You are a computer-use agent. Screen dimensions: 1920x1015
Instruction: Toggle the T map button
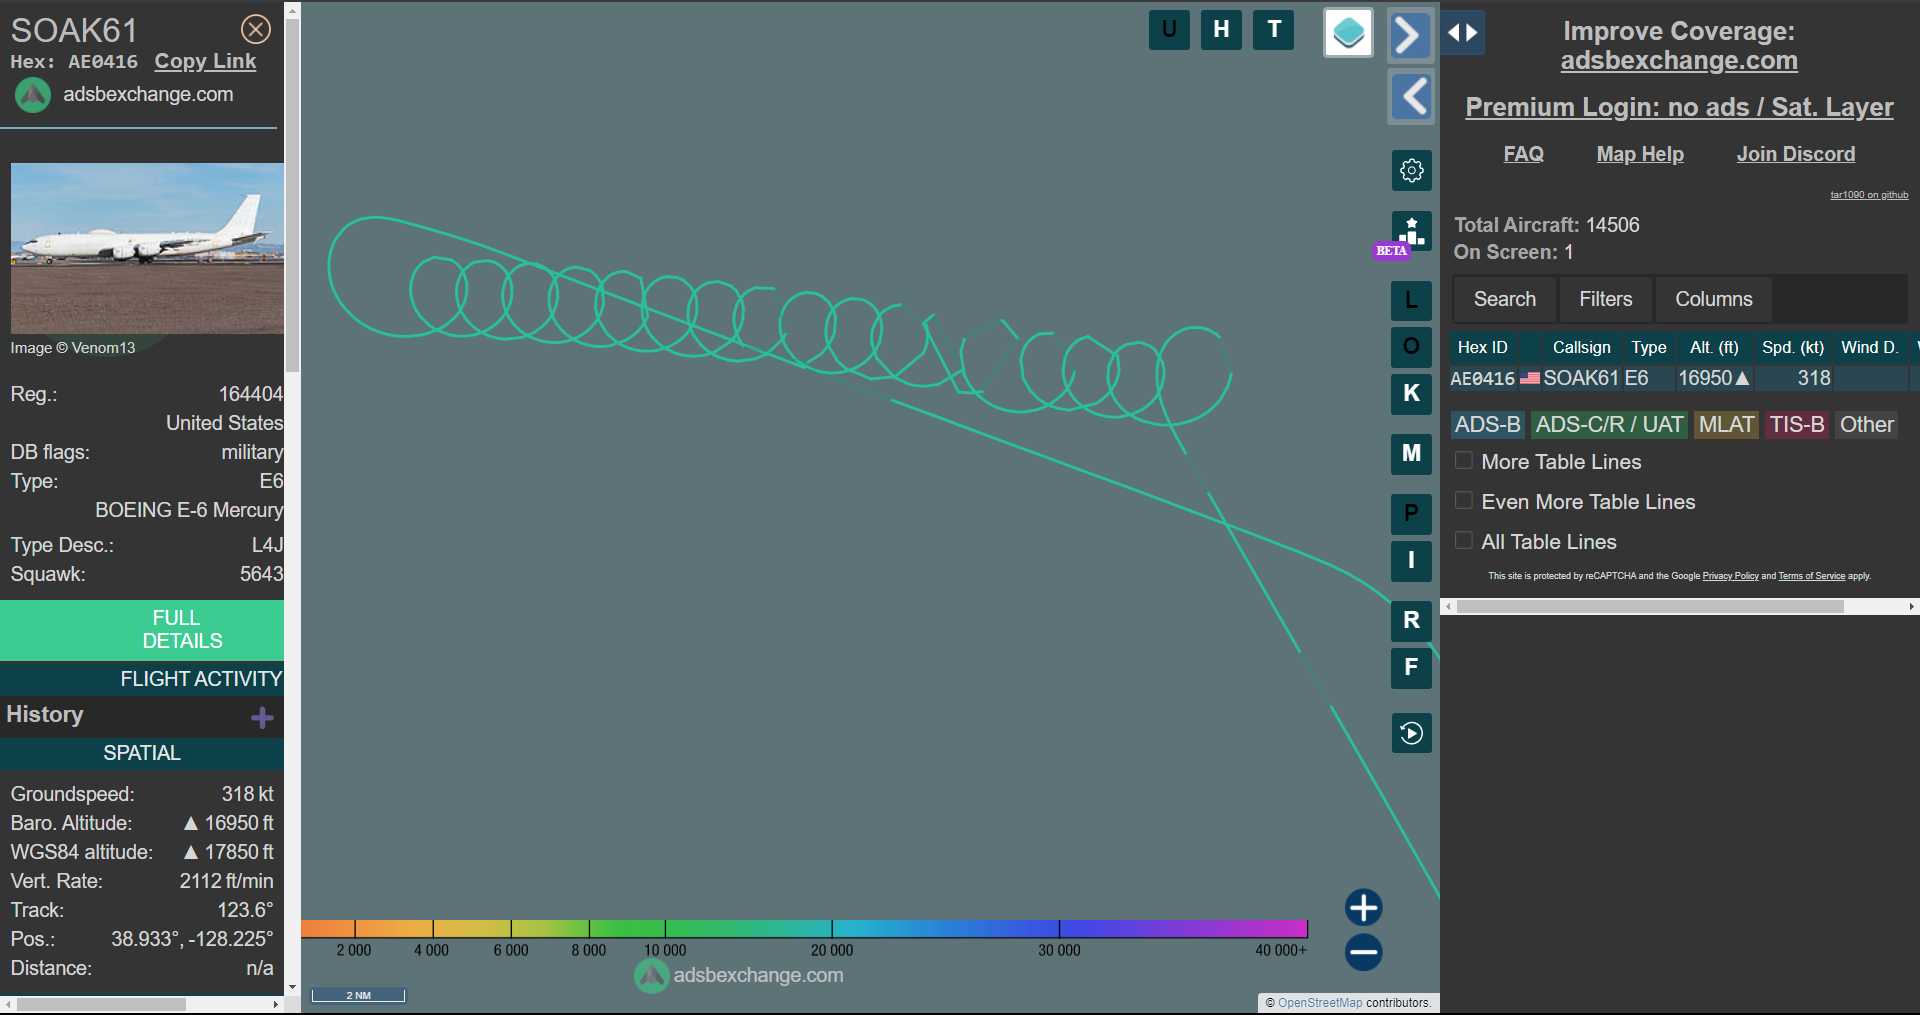click(x=1274, y=30)
